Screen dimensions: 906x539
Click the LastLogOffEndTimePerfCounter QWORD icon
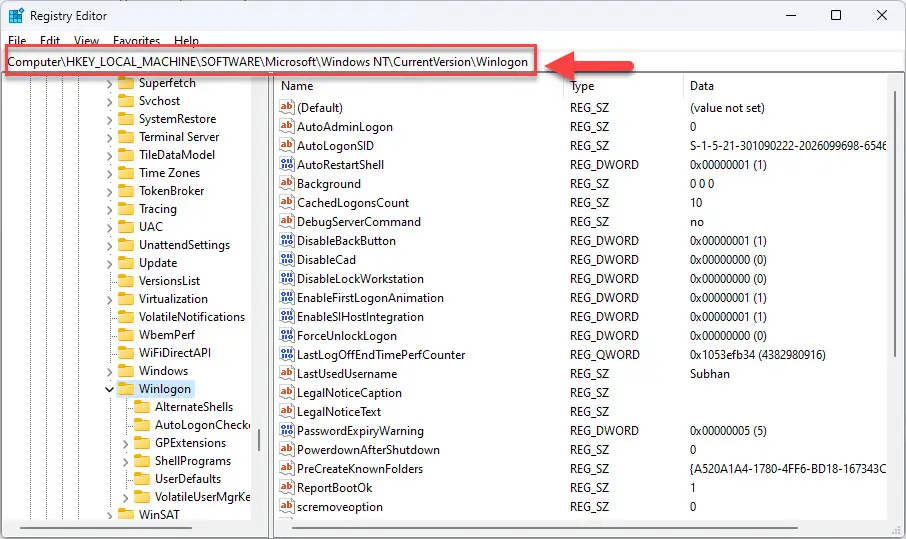click(287, 355)
